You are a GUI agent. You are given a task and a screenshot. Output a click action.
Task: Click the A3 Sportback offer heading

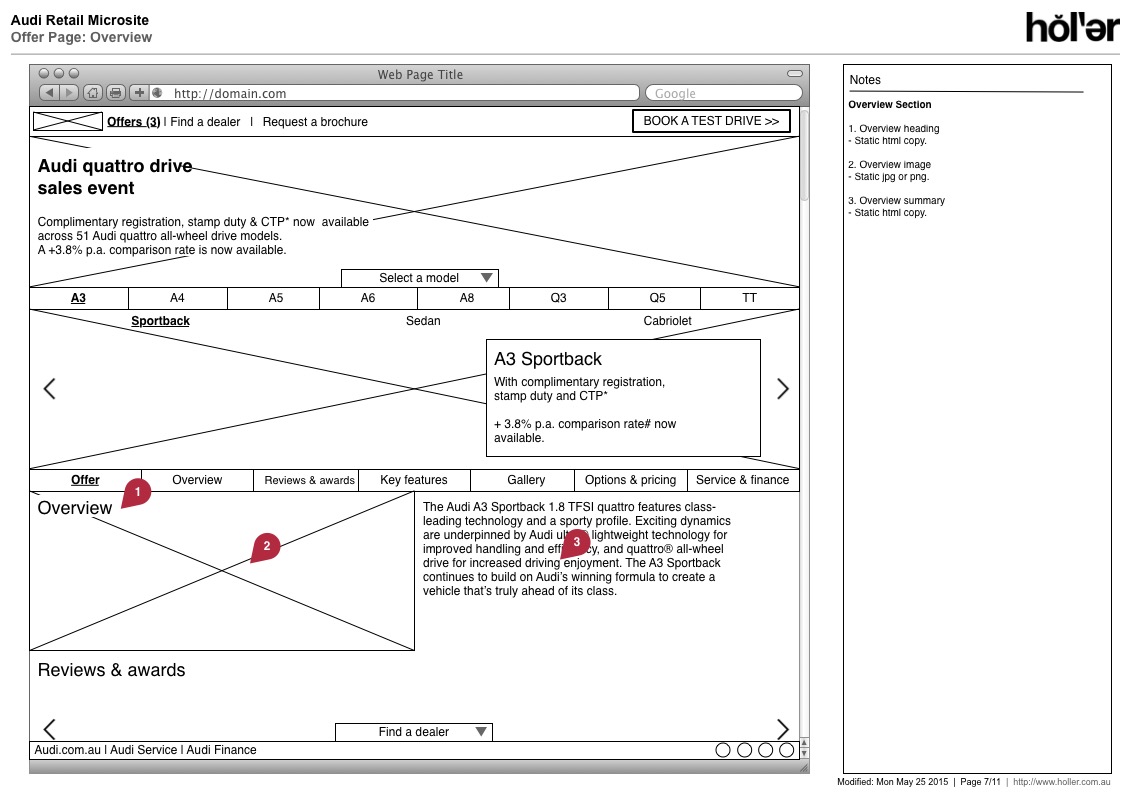(548, 359)
